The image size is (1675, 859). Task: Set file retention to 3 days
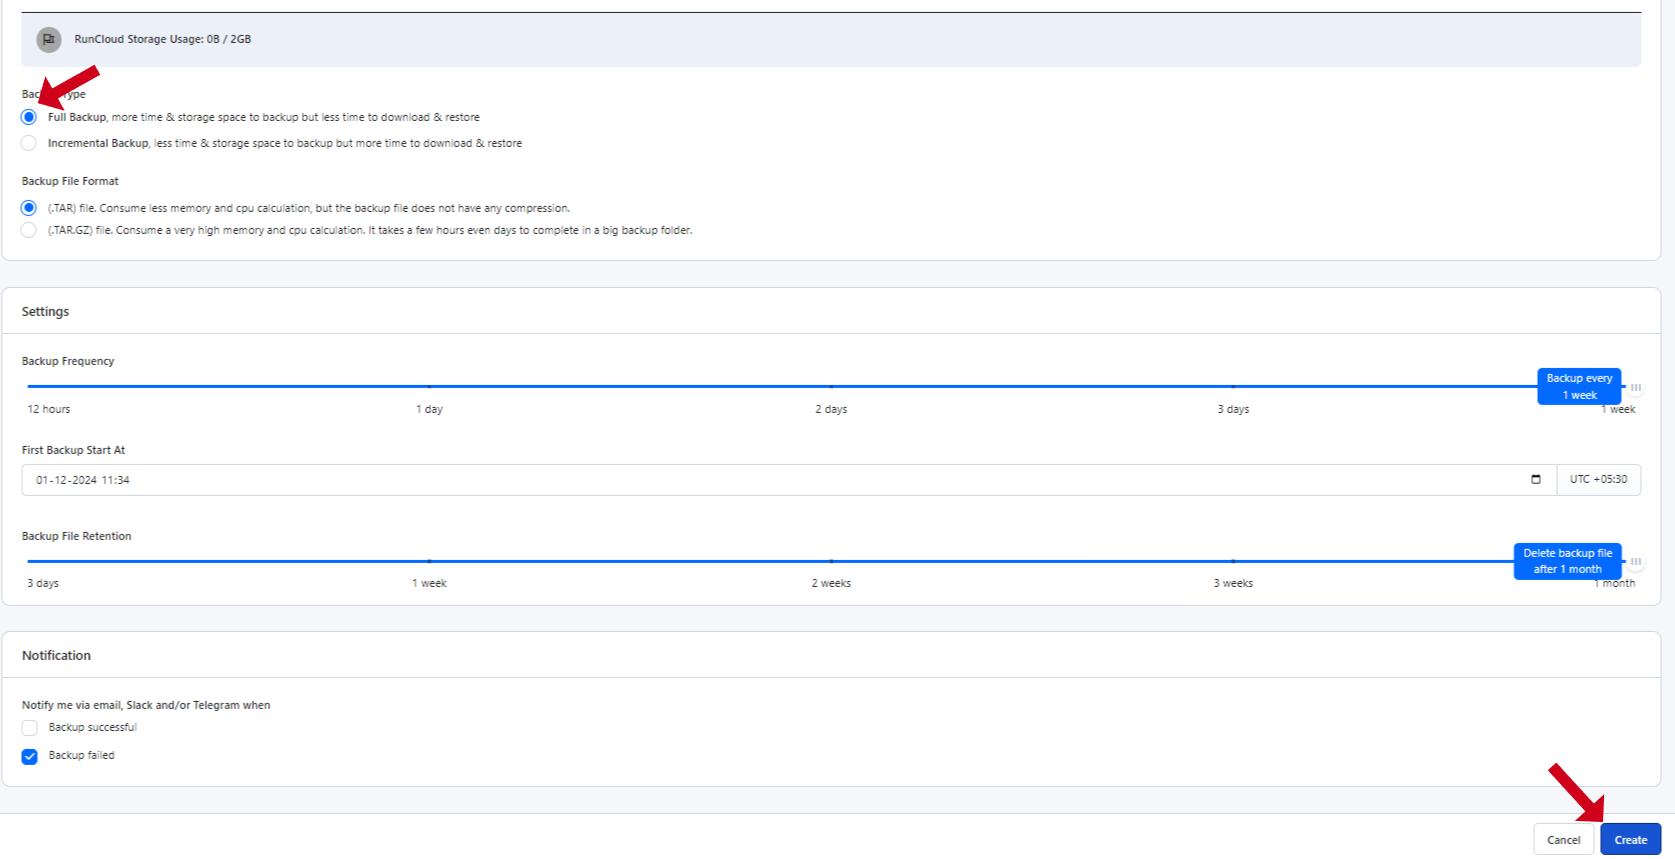coord(30,562)
